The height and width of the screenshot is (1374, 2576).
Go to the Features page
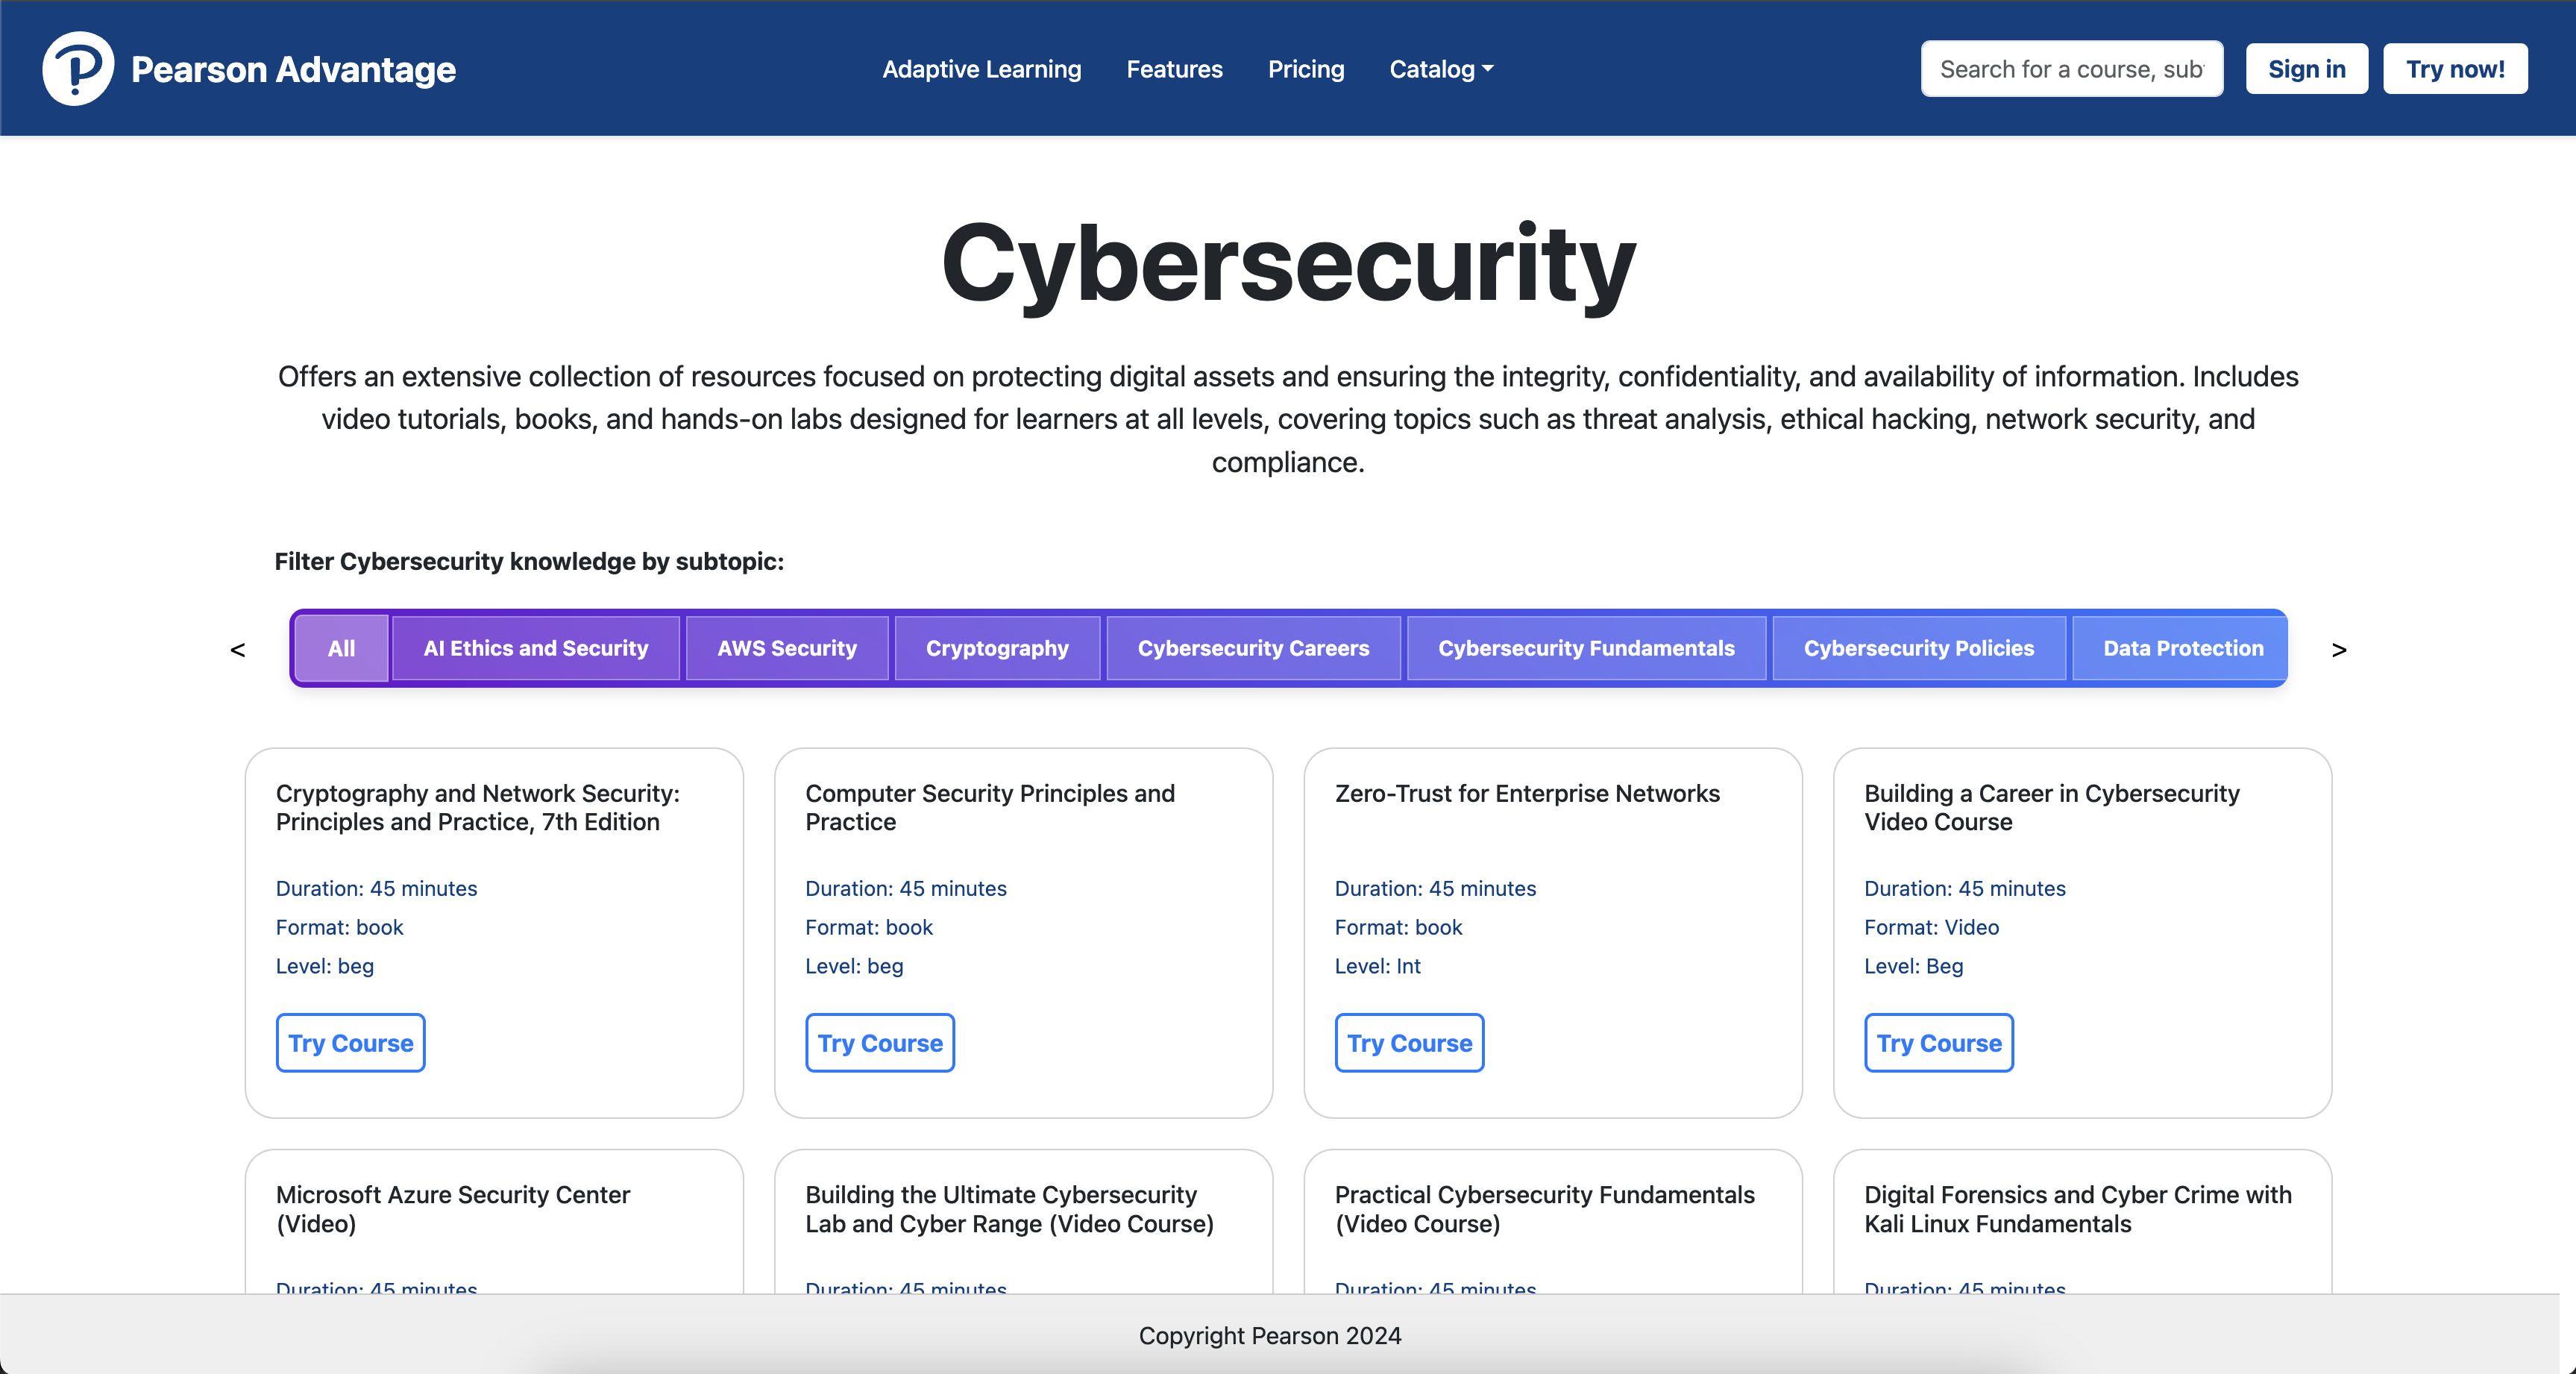pyautogui.click(x=1174, y=69)
